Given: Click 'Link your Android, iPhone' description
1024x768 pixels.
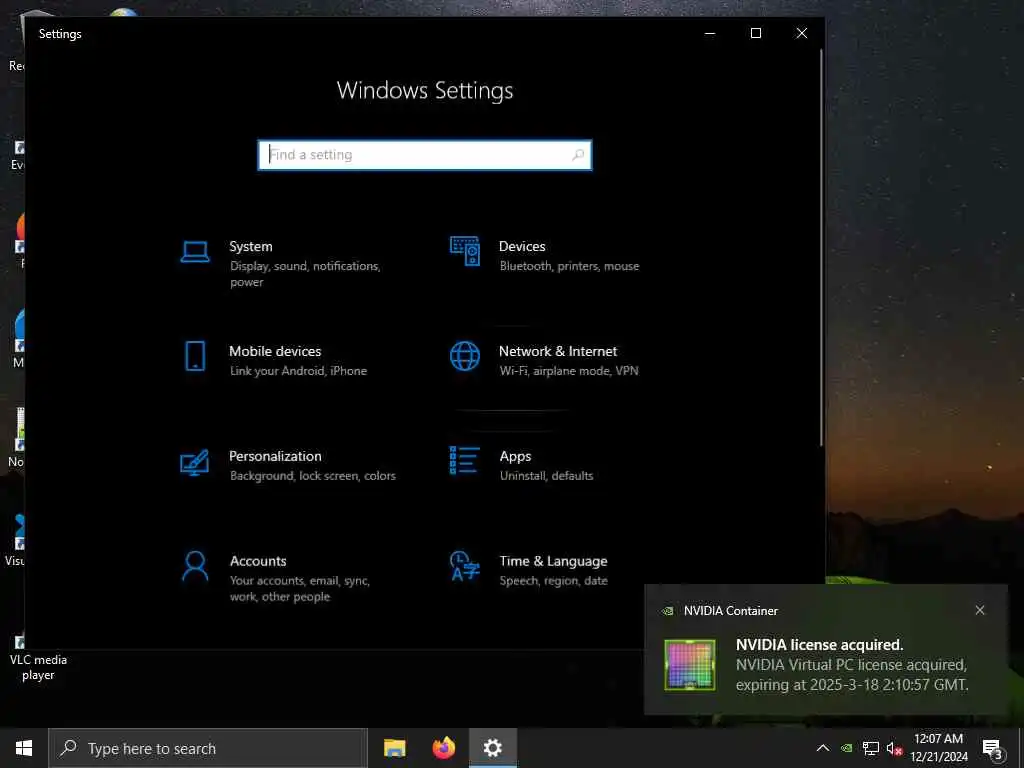Looking at the screenshot, I should tap(298, 371).
